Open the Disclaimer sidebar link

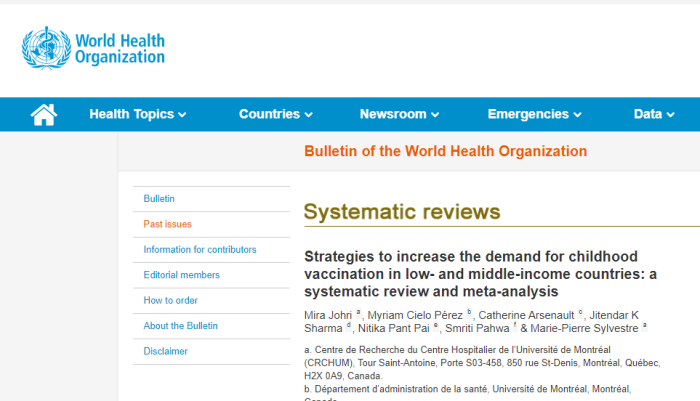tap(166, 351)
